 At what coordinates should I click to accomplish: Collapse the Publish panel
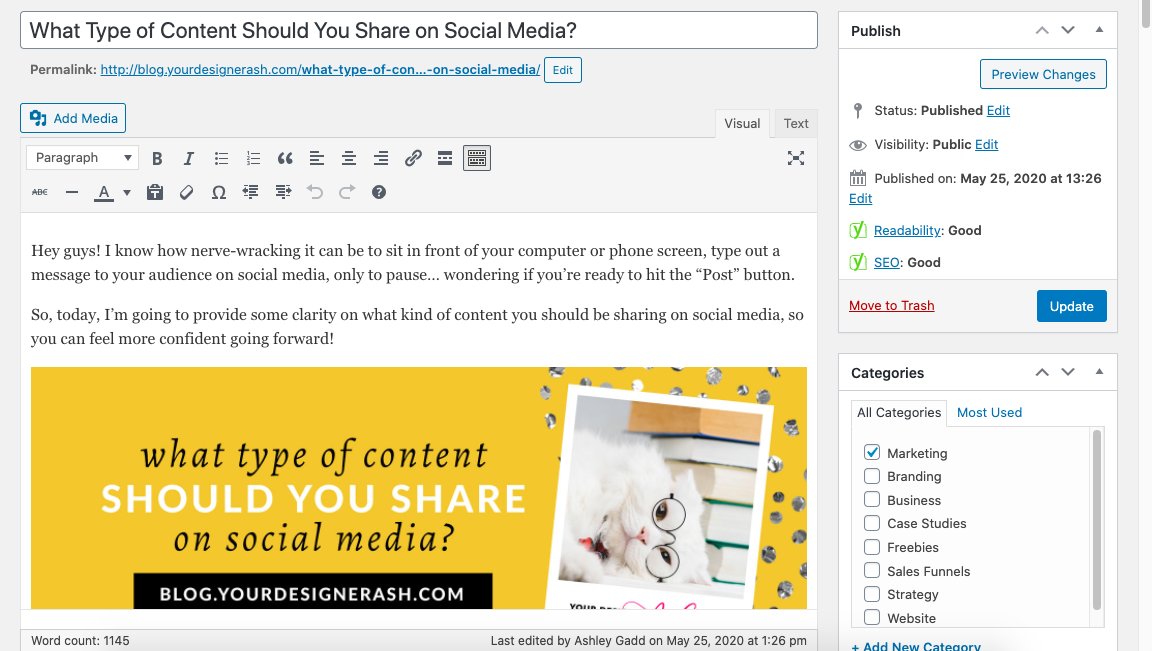pos(1099,30)
